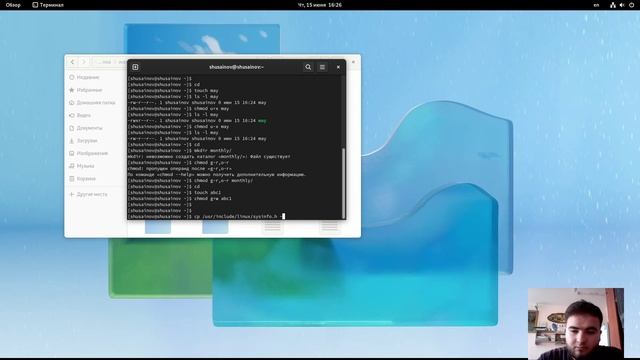This screenshot has height=360, width=640.
Task: Click the volume icon in the top bar
Action: click(x=622, y=5)
